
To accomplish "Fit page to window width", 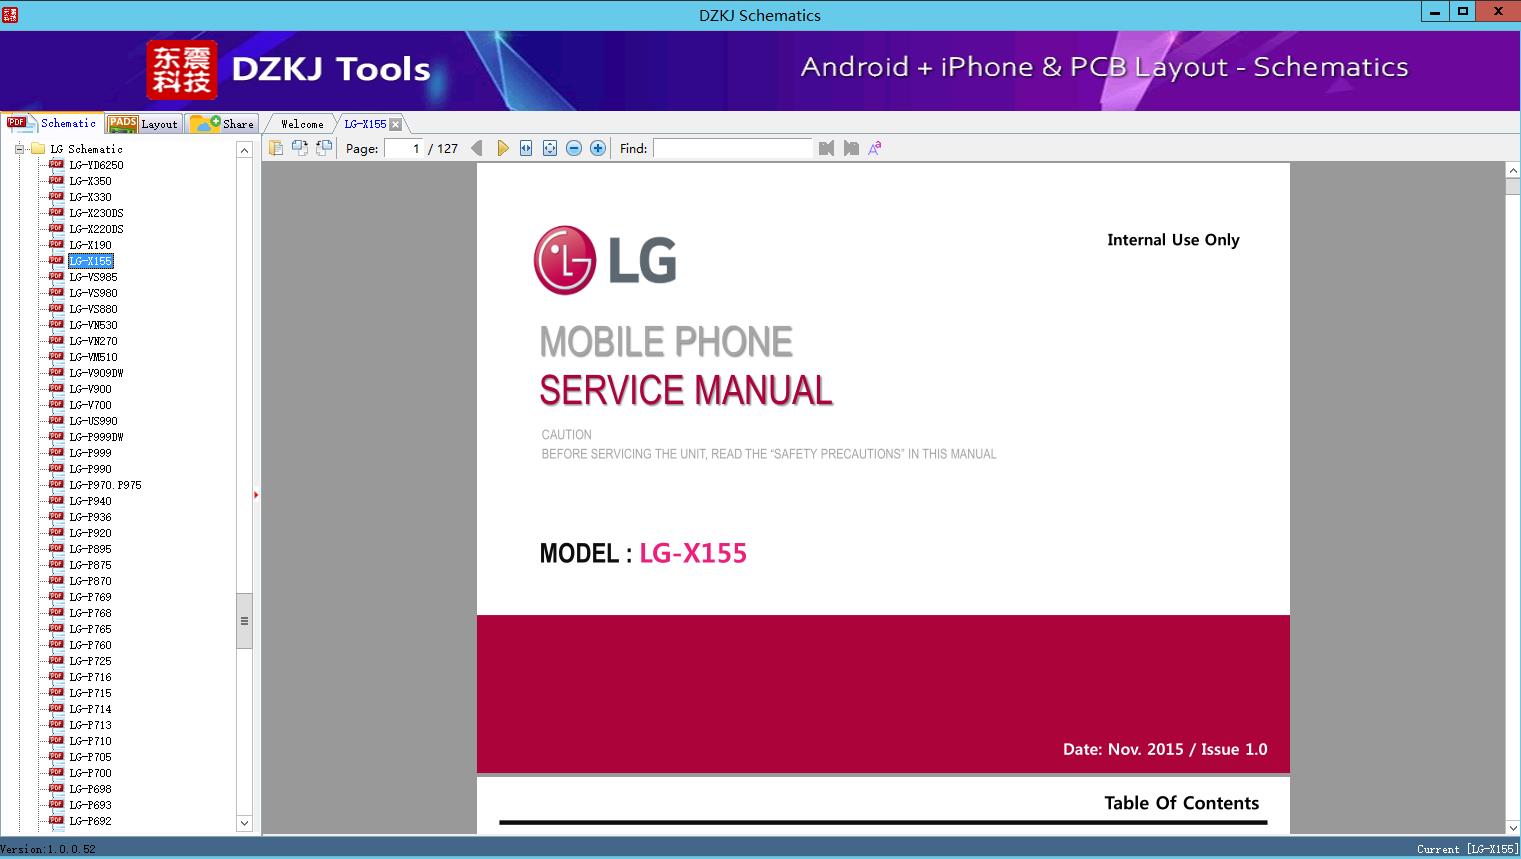I will (523, 148).
